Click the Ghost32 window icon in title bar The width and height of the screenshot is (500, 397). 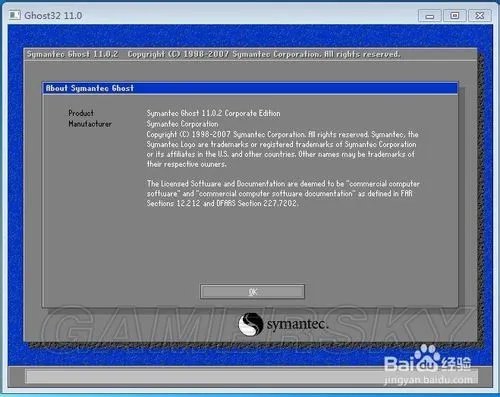(x=15, y=15)
